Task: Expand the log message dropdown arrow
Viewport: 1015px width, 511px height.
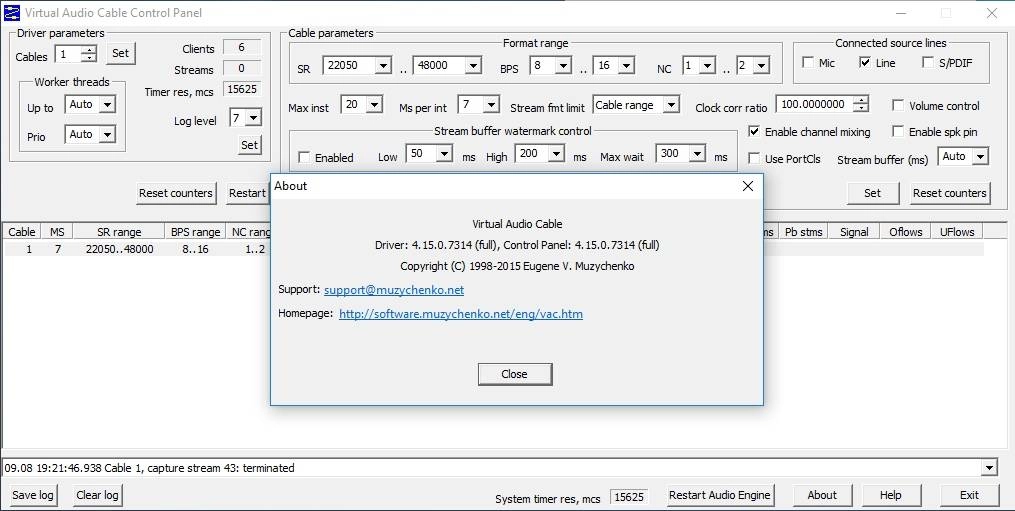Action: 989,468
